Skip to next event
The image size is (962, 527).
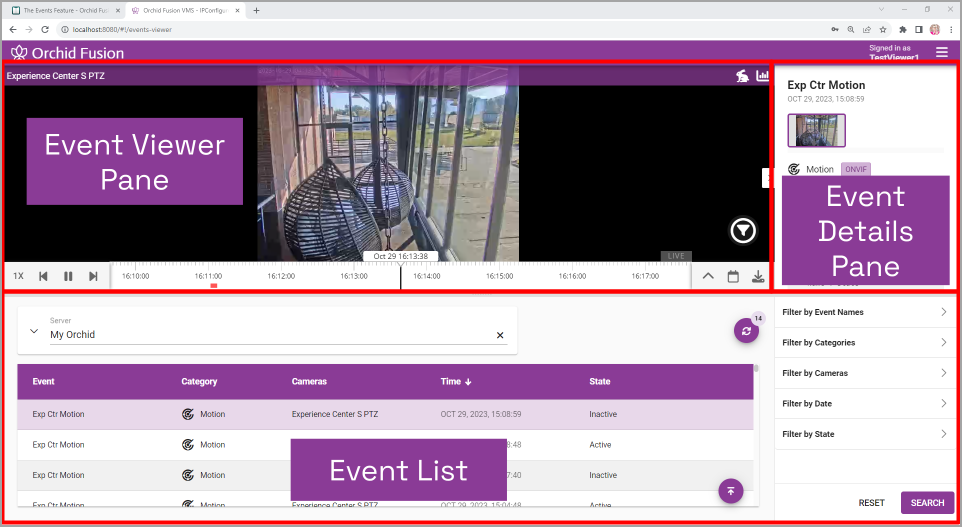point(93,276)
